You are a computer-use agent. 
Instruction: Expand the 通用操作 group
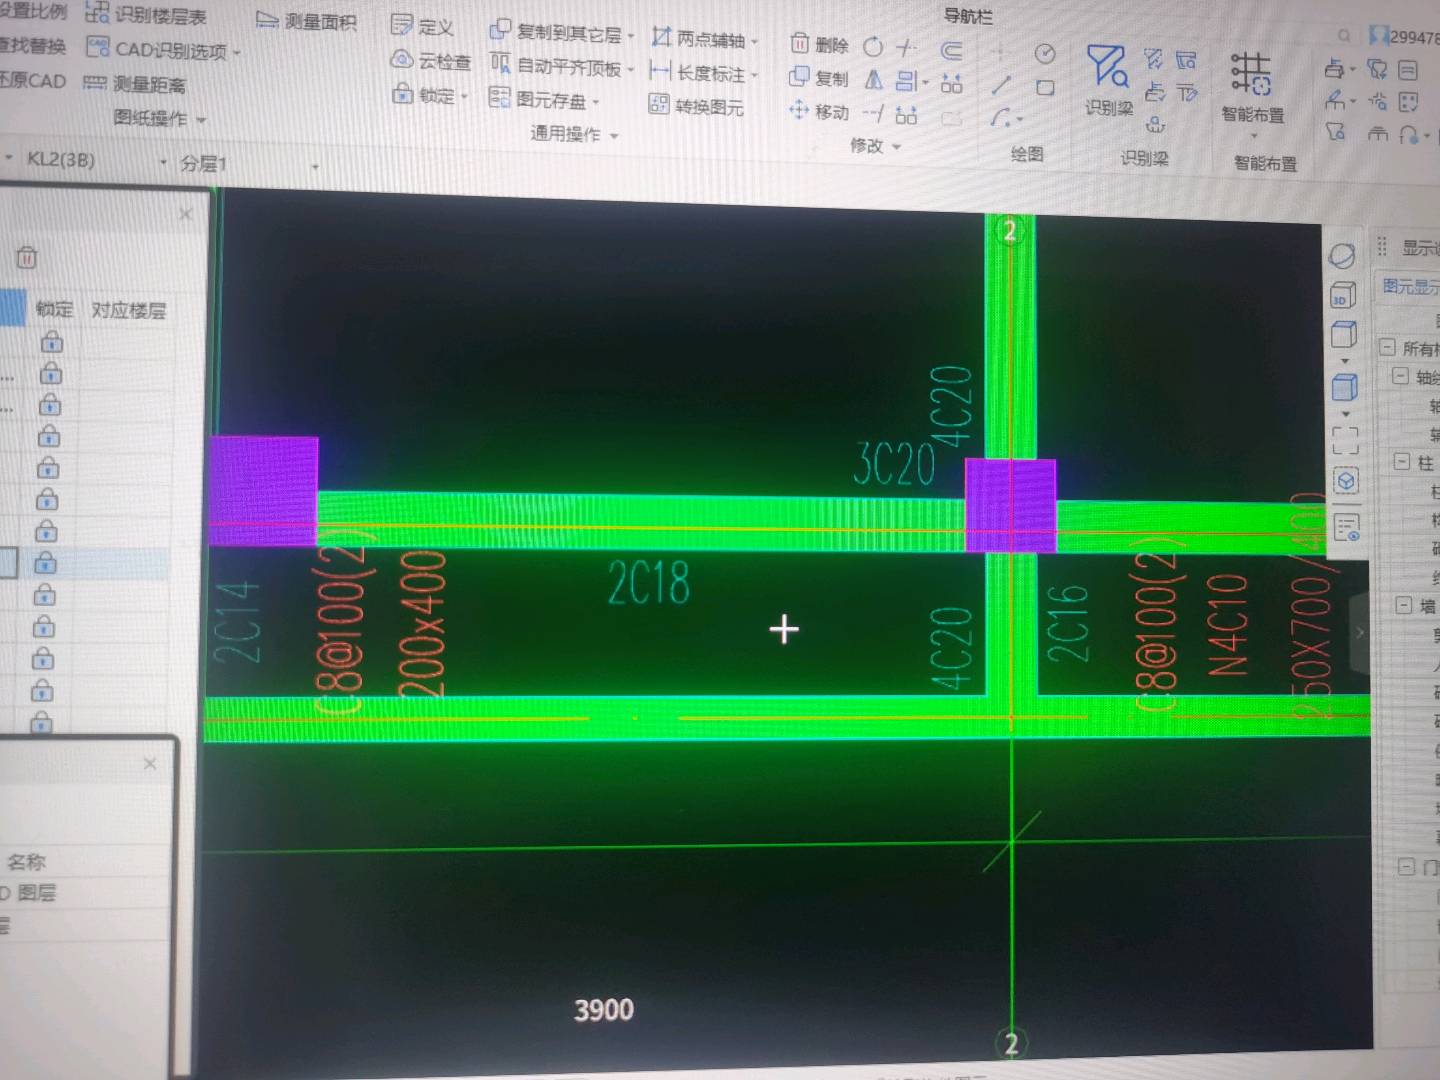pyautogui.click(x=574, y=134)
